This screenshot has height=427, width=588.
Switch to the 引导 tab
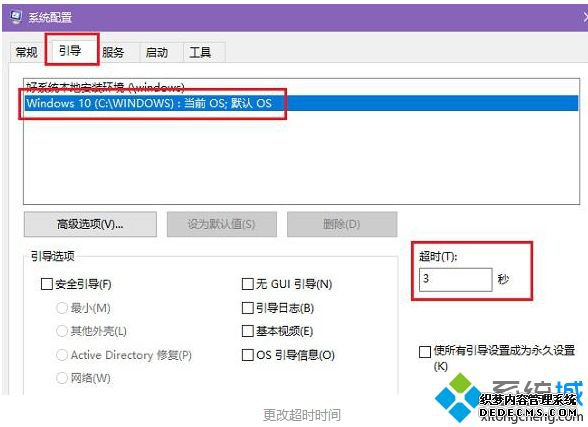pyautogui.click(x=70, y=50)
